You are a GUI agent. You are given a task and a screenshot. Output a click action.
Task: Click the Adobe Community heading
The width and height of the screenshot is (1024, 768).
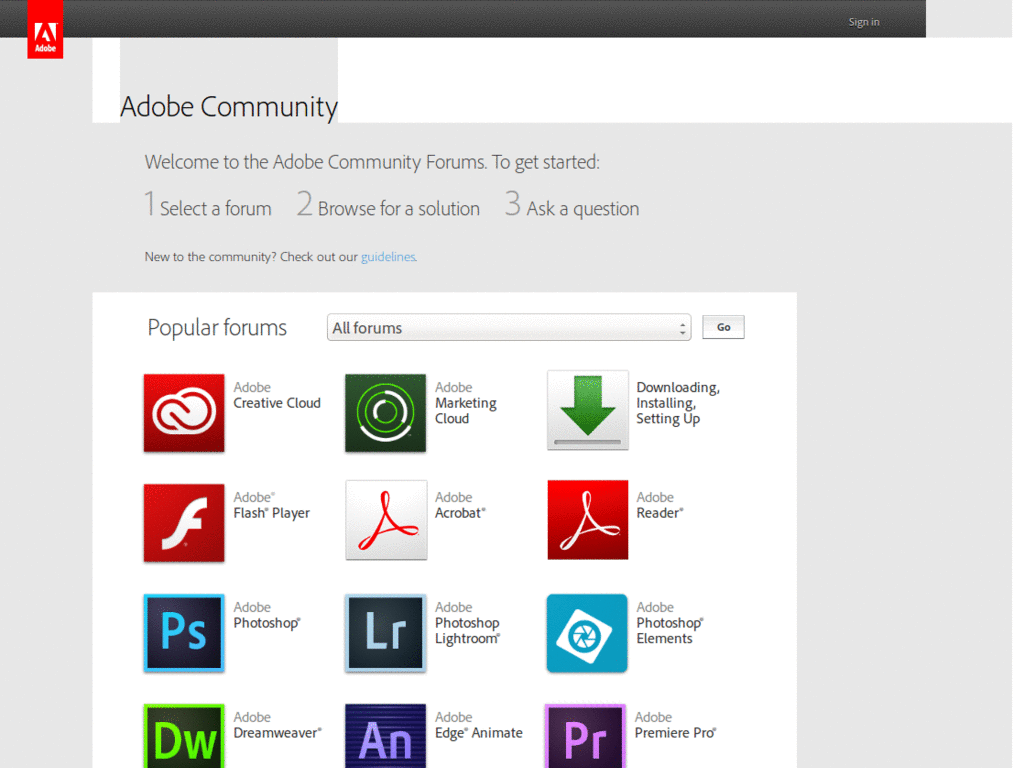coord(229,106)
